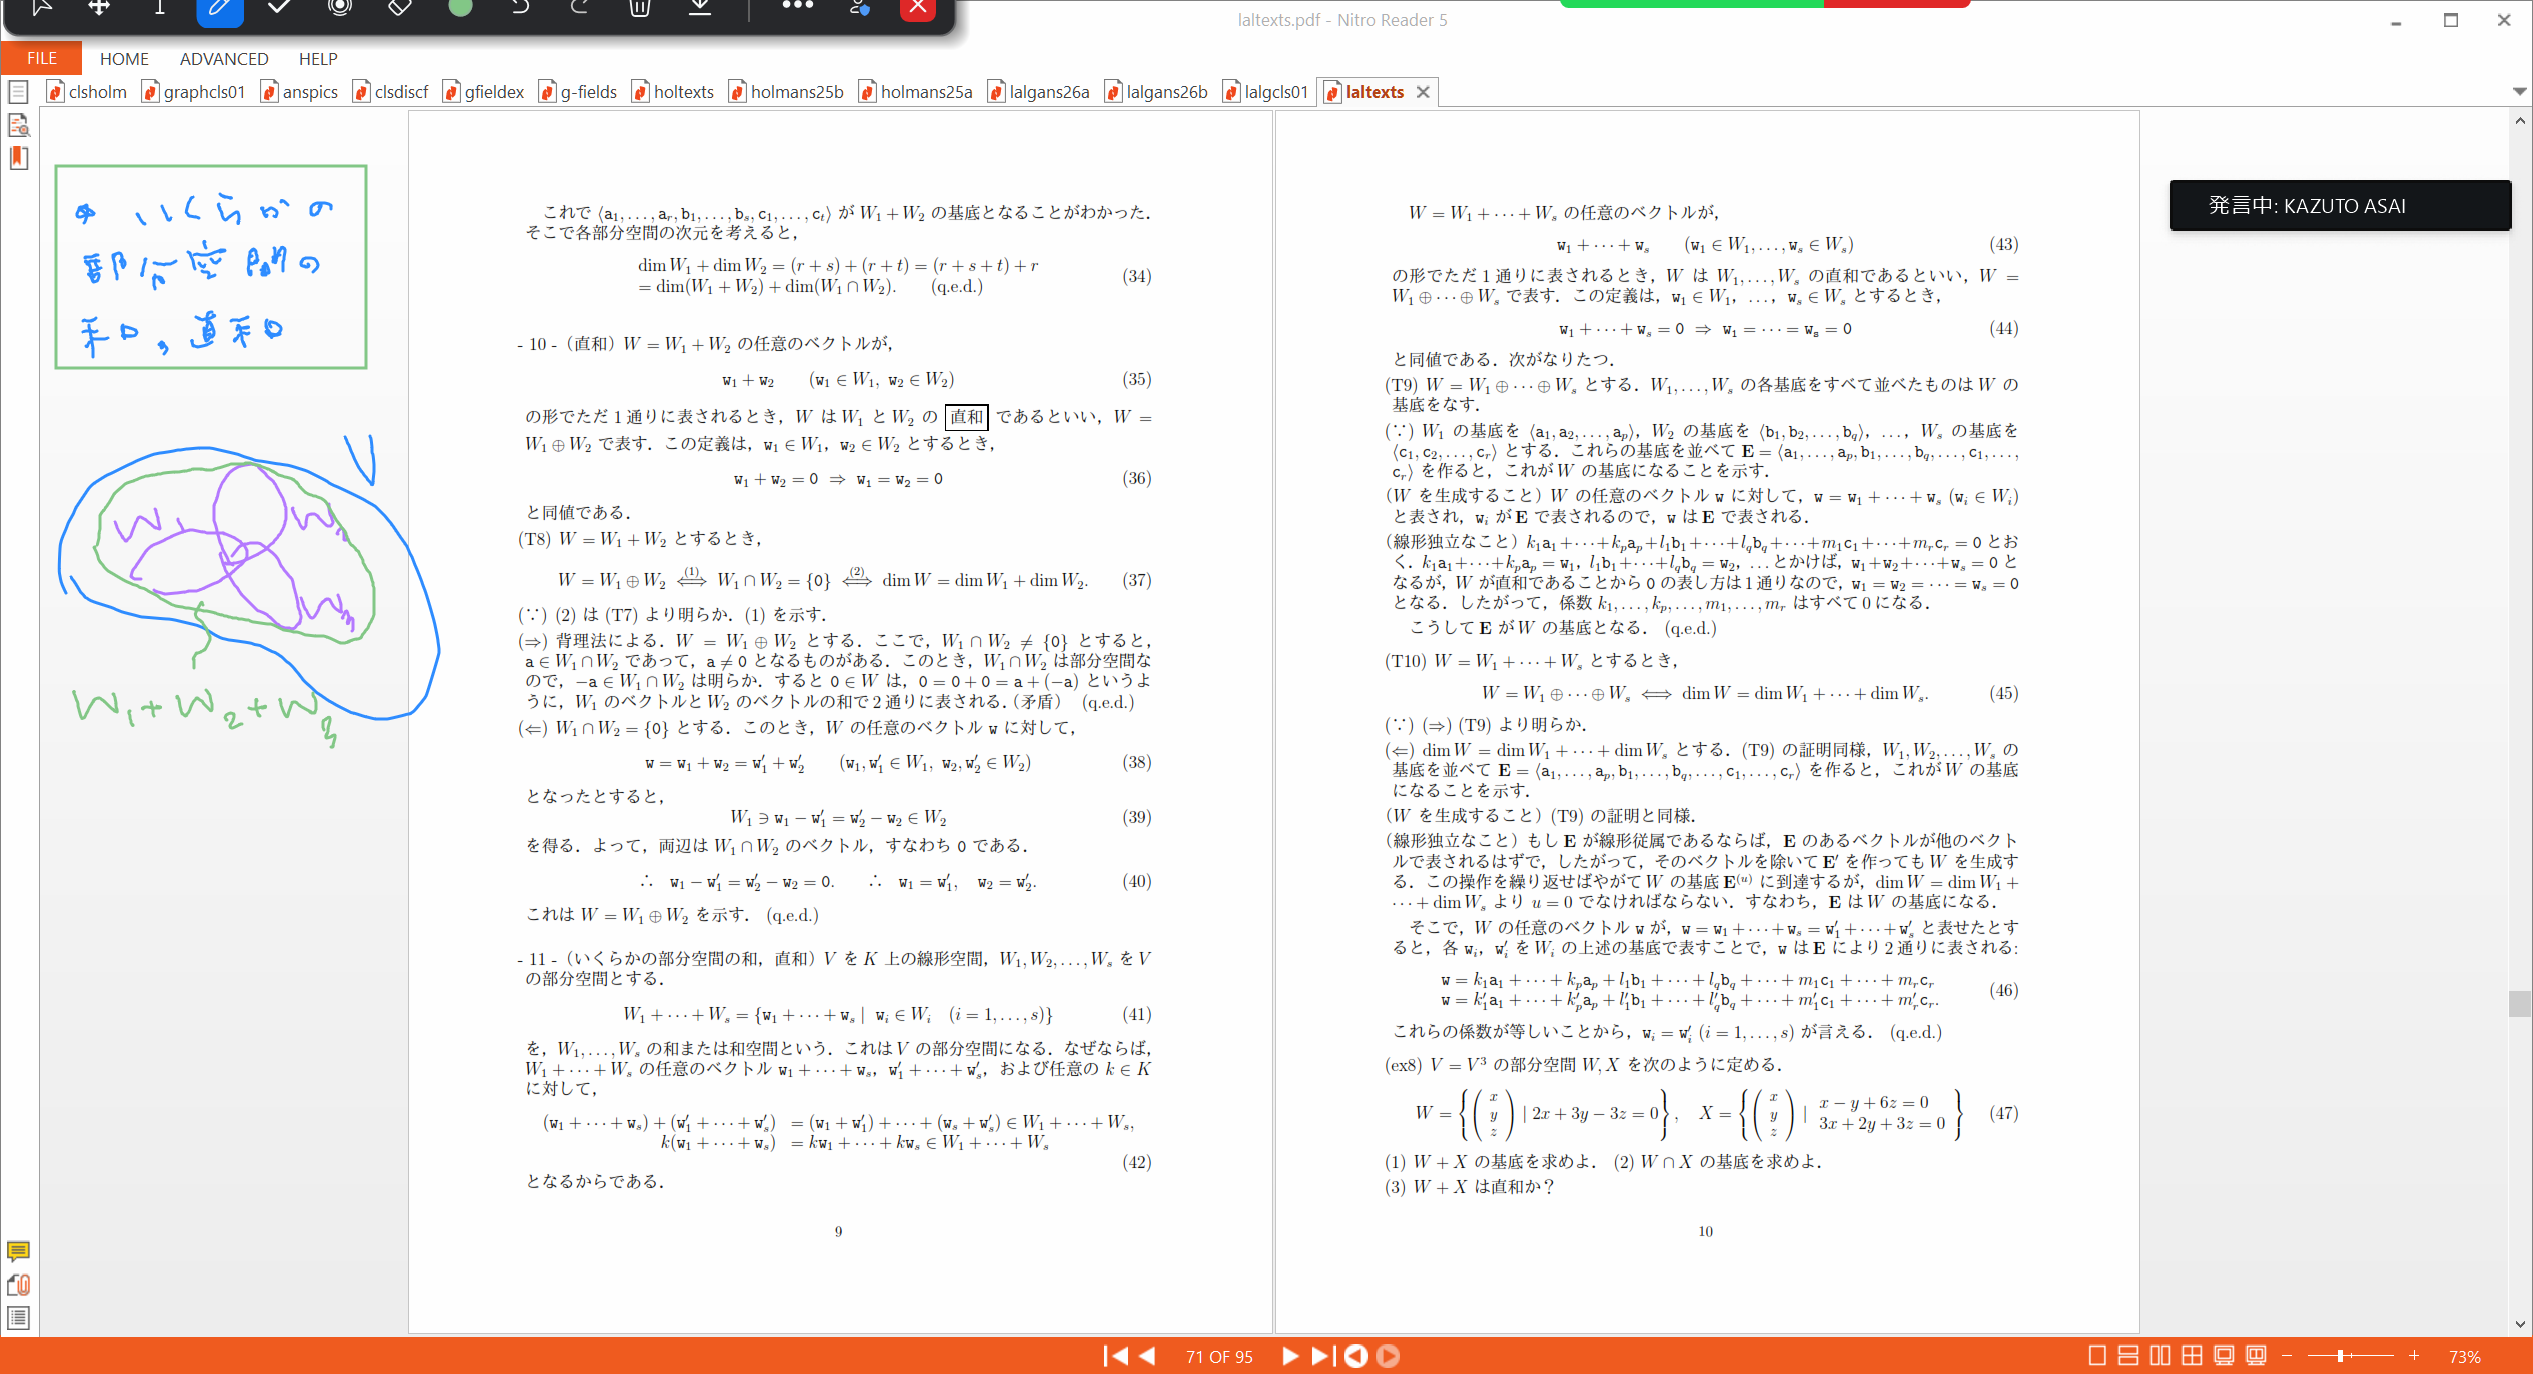
Task: Select the text annotation tool
Action: pyautogui.click(x=159, y=8)
